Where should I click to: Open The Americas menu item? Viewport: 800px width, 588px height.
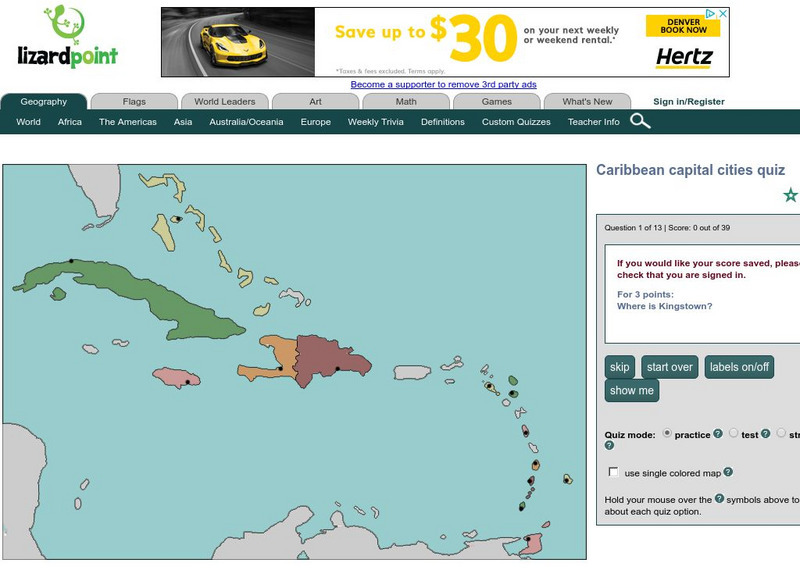[128, 122]
